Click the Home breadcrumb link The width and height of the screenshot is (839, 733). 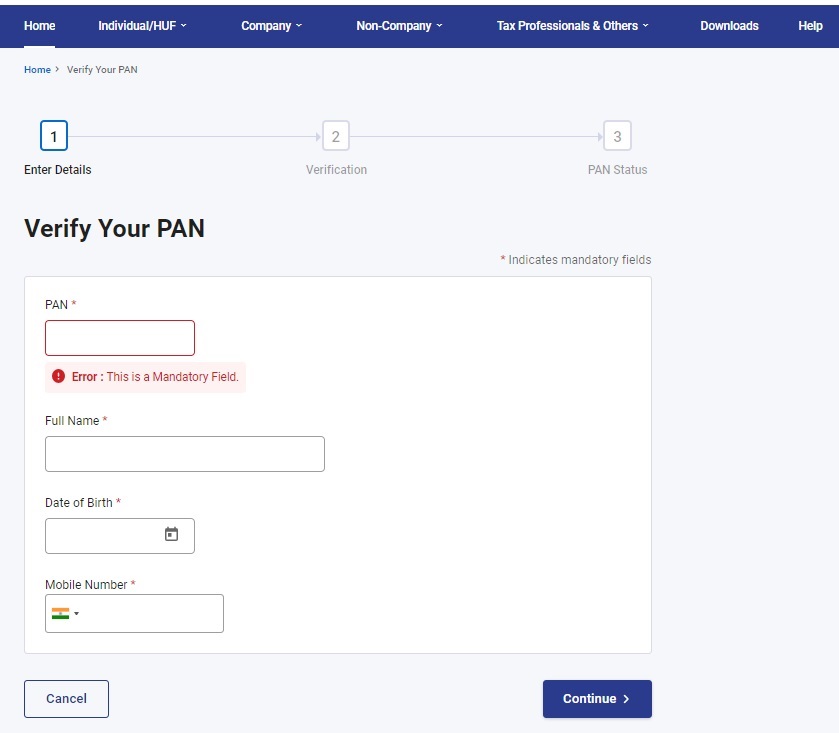pos(37,70)
